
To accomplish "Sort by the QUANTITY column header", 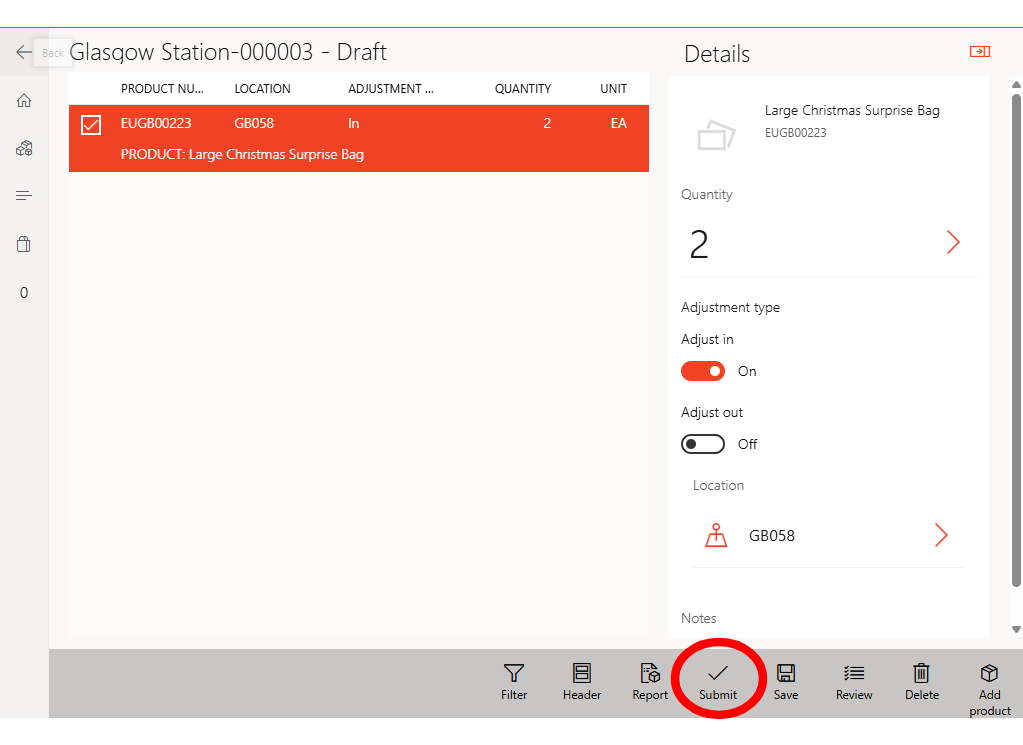I will point(522,89).
